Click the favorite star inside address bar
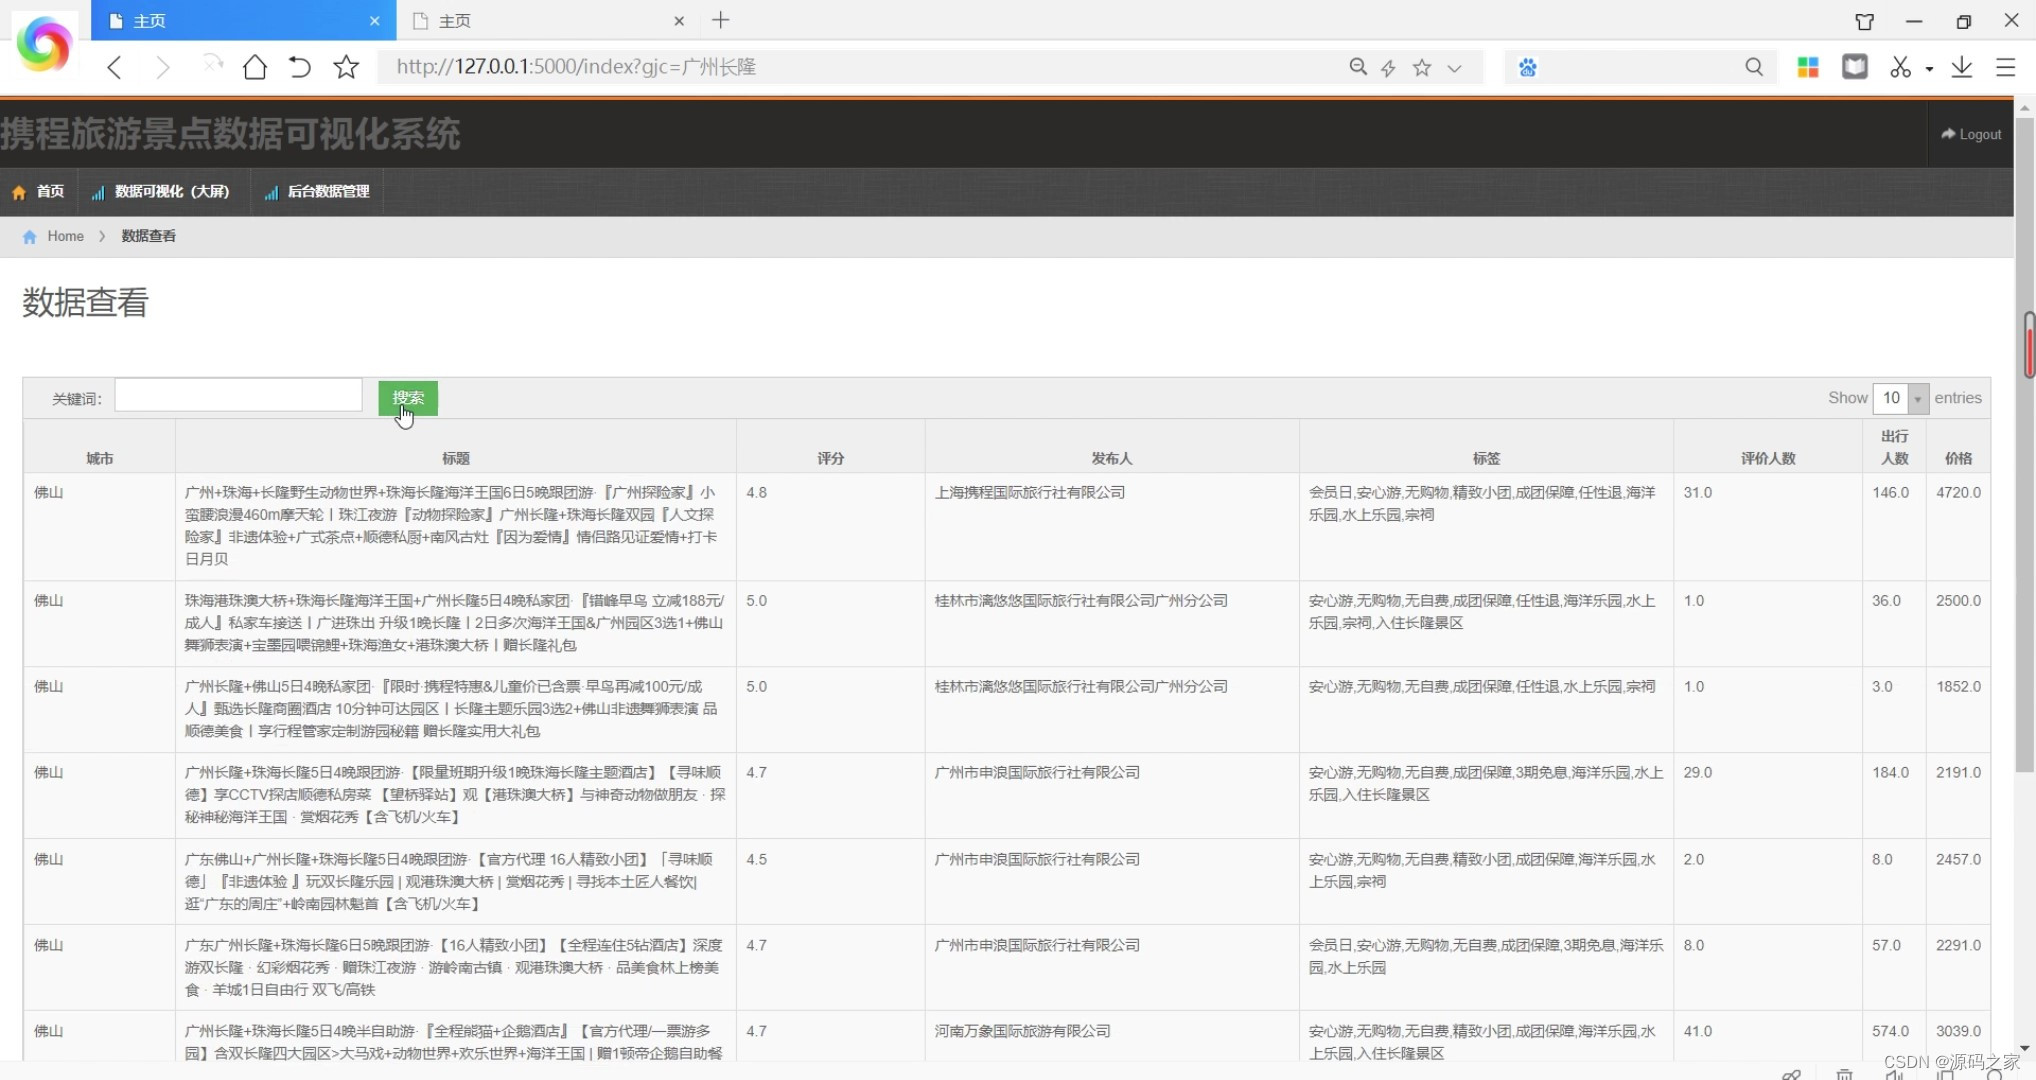 (1421, 67)
